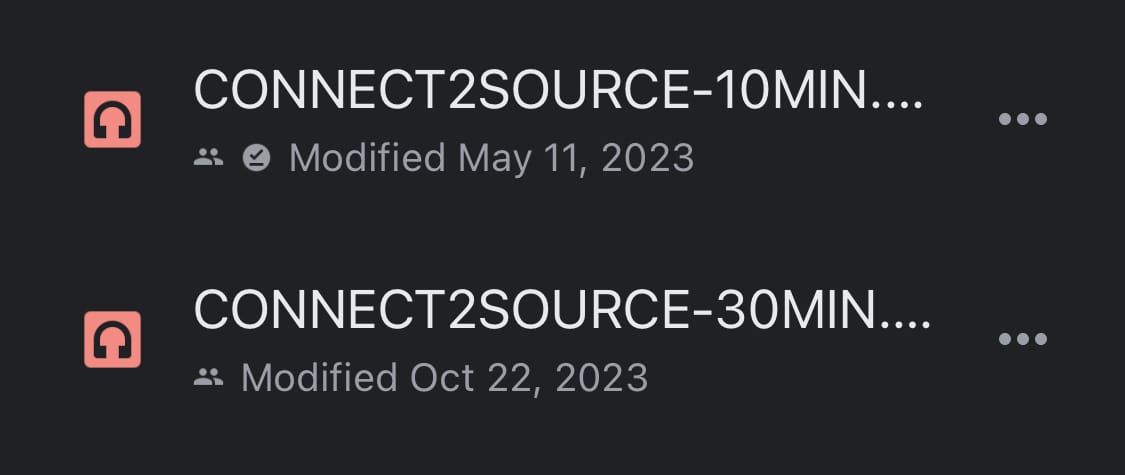Click the headphone audio icon for CONNECT2SOURCE-30MIN
The image size is (1125, 475).
tap(112, 339)
